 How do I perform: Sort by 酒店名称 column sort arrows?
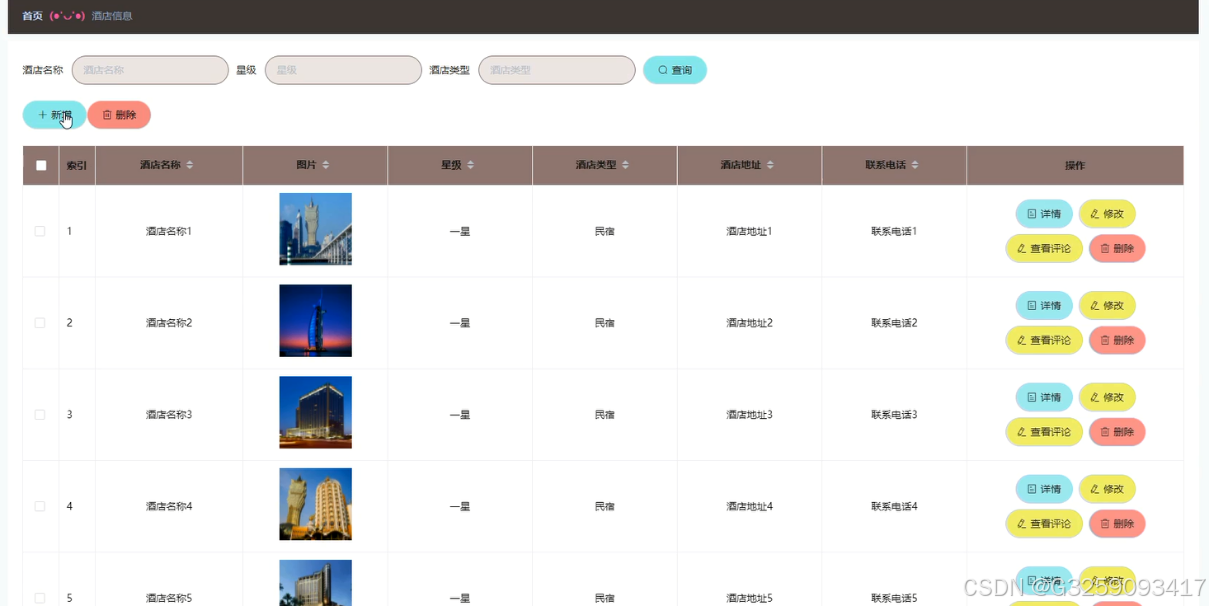(190, 165)
